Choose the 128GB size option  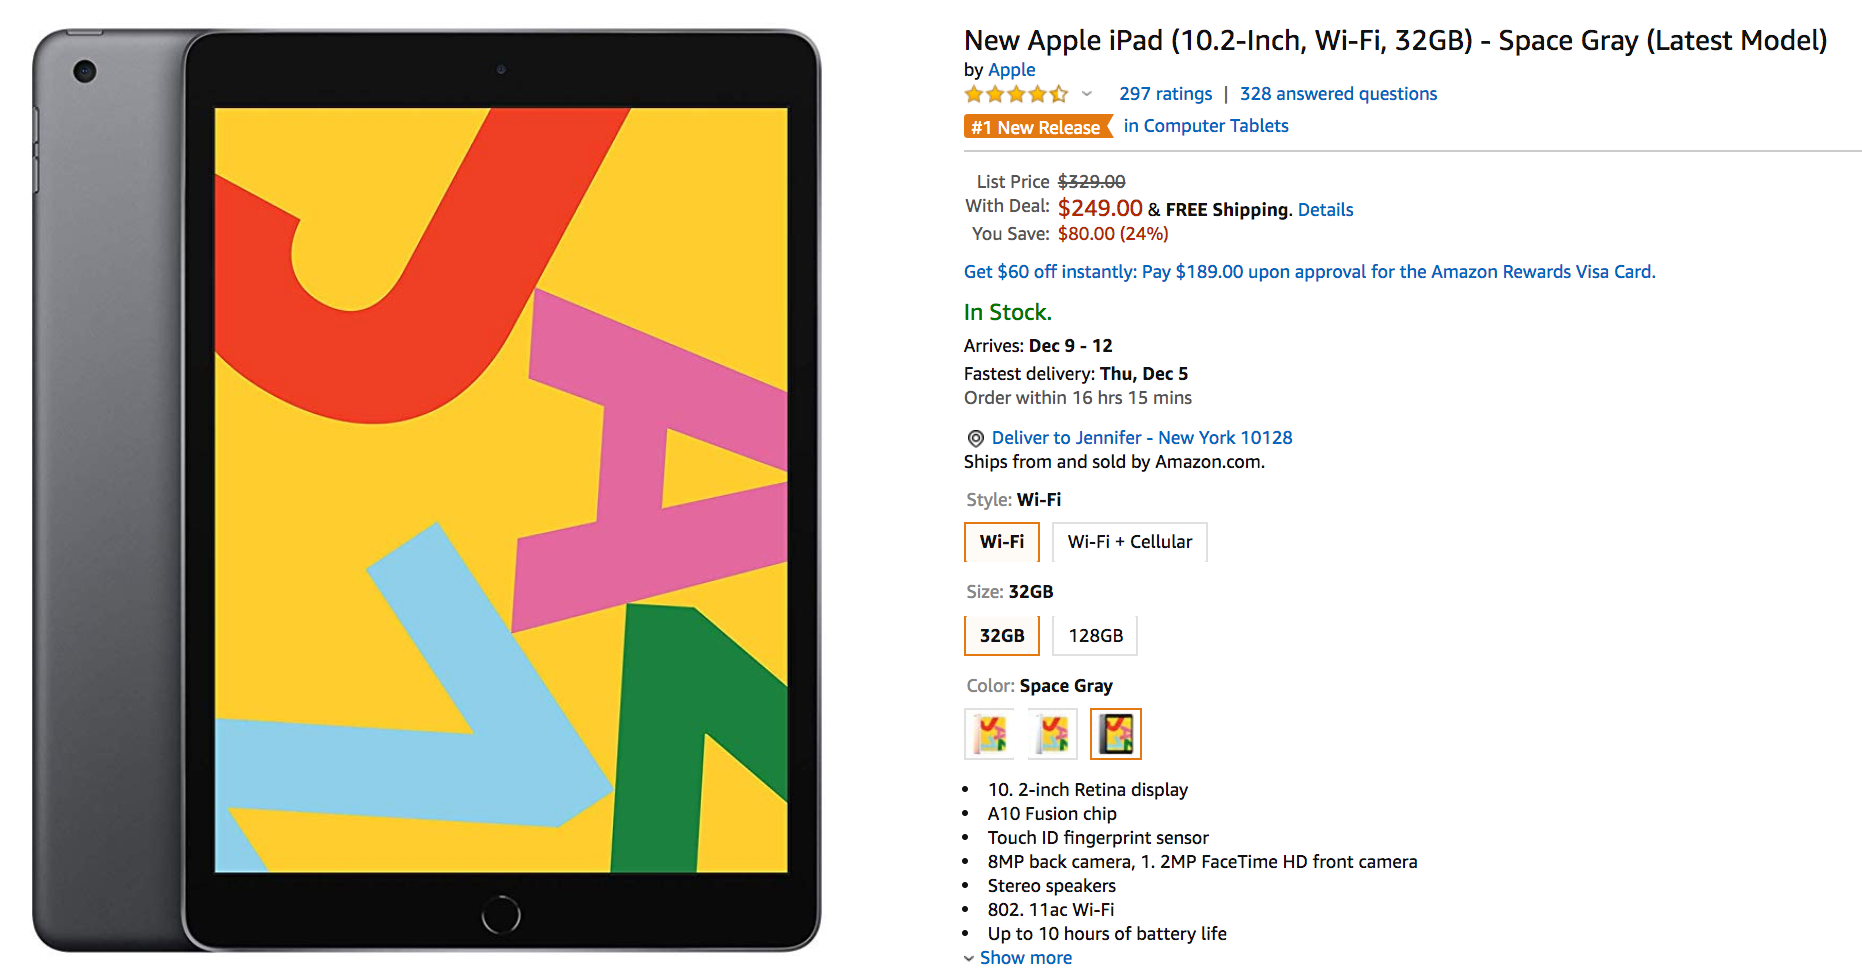click(x=1095, y=636)
